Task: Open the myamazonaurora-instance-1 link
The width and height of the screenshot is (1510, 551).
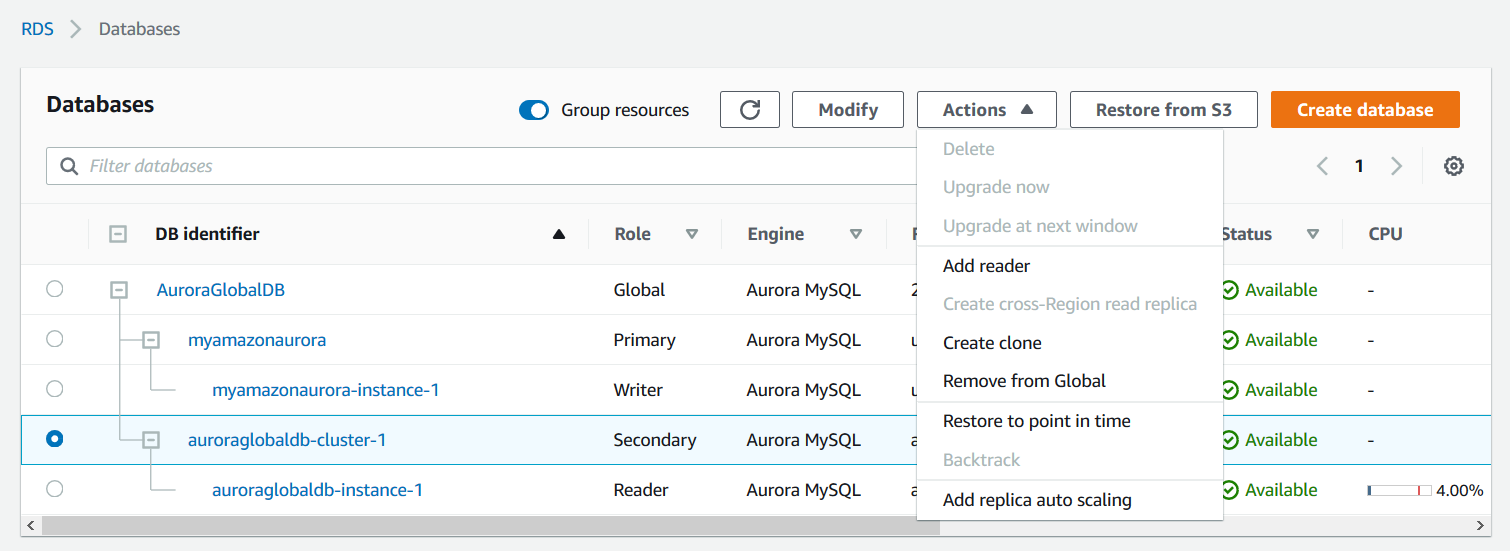Action: [x=325, y=390]
